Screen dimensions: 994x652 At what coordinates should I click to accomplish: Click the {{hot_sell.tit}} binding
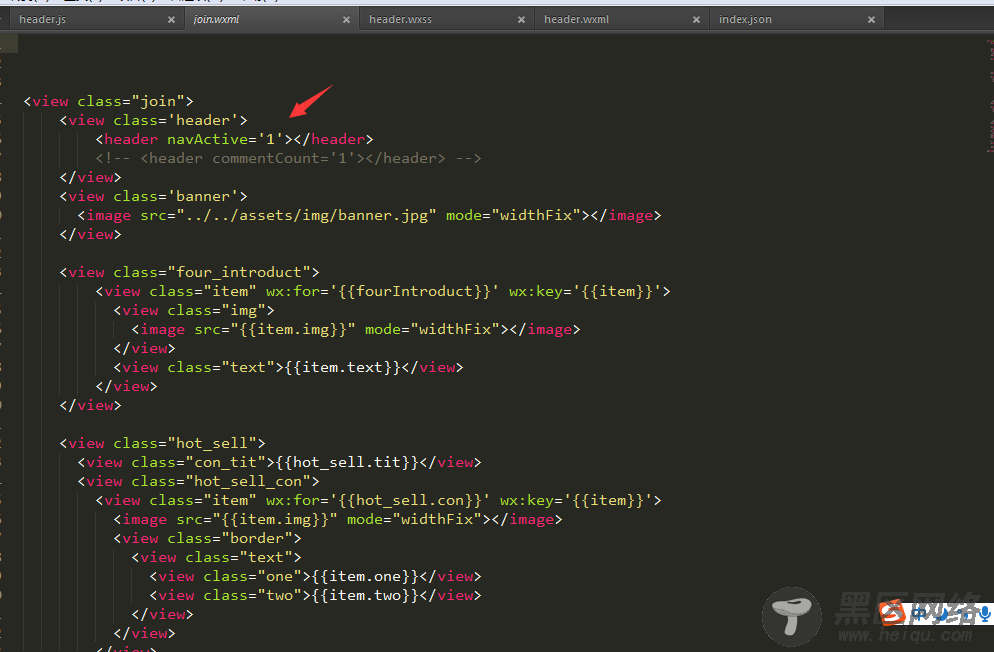coord(347,463)
